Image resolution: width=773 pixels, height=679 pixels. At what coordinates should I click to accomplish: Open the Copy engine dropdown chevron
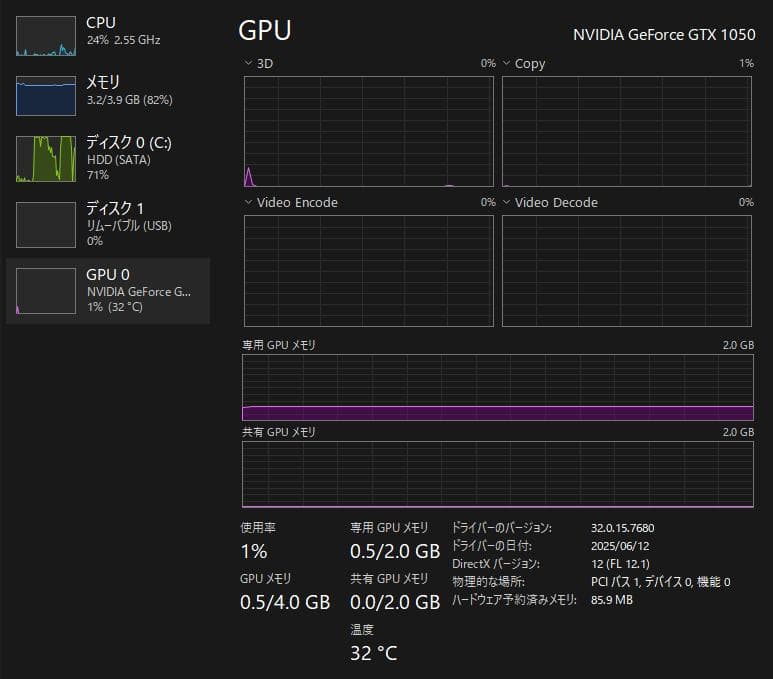click(506, 64)
